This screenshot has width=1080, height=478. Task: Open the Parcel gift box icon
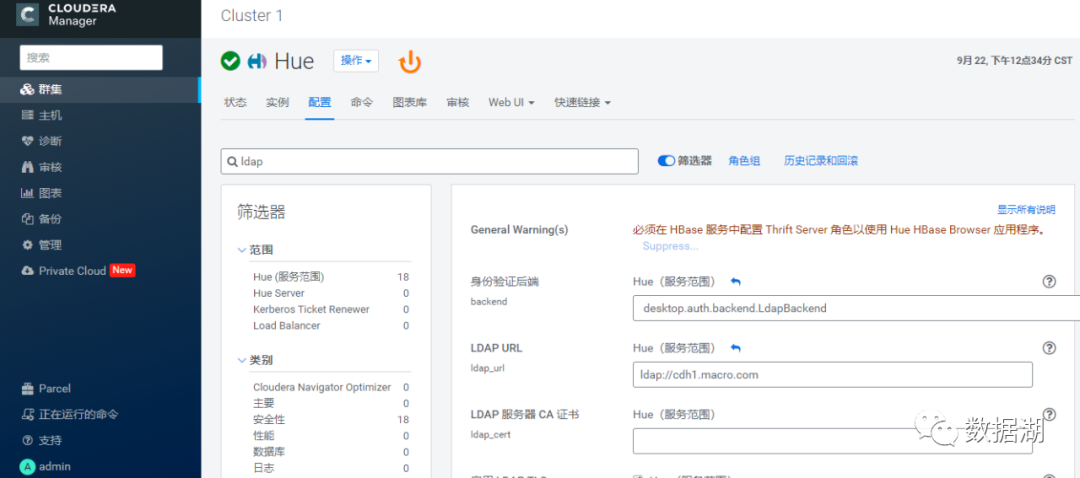coord(27,388)
